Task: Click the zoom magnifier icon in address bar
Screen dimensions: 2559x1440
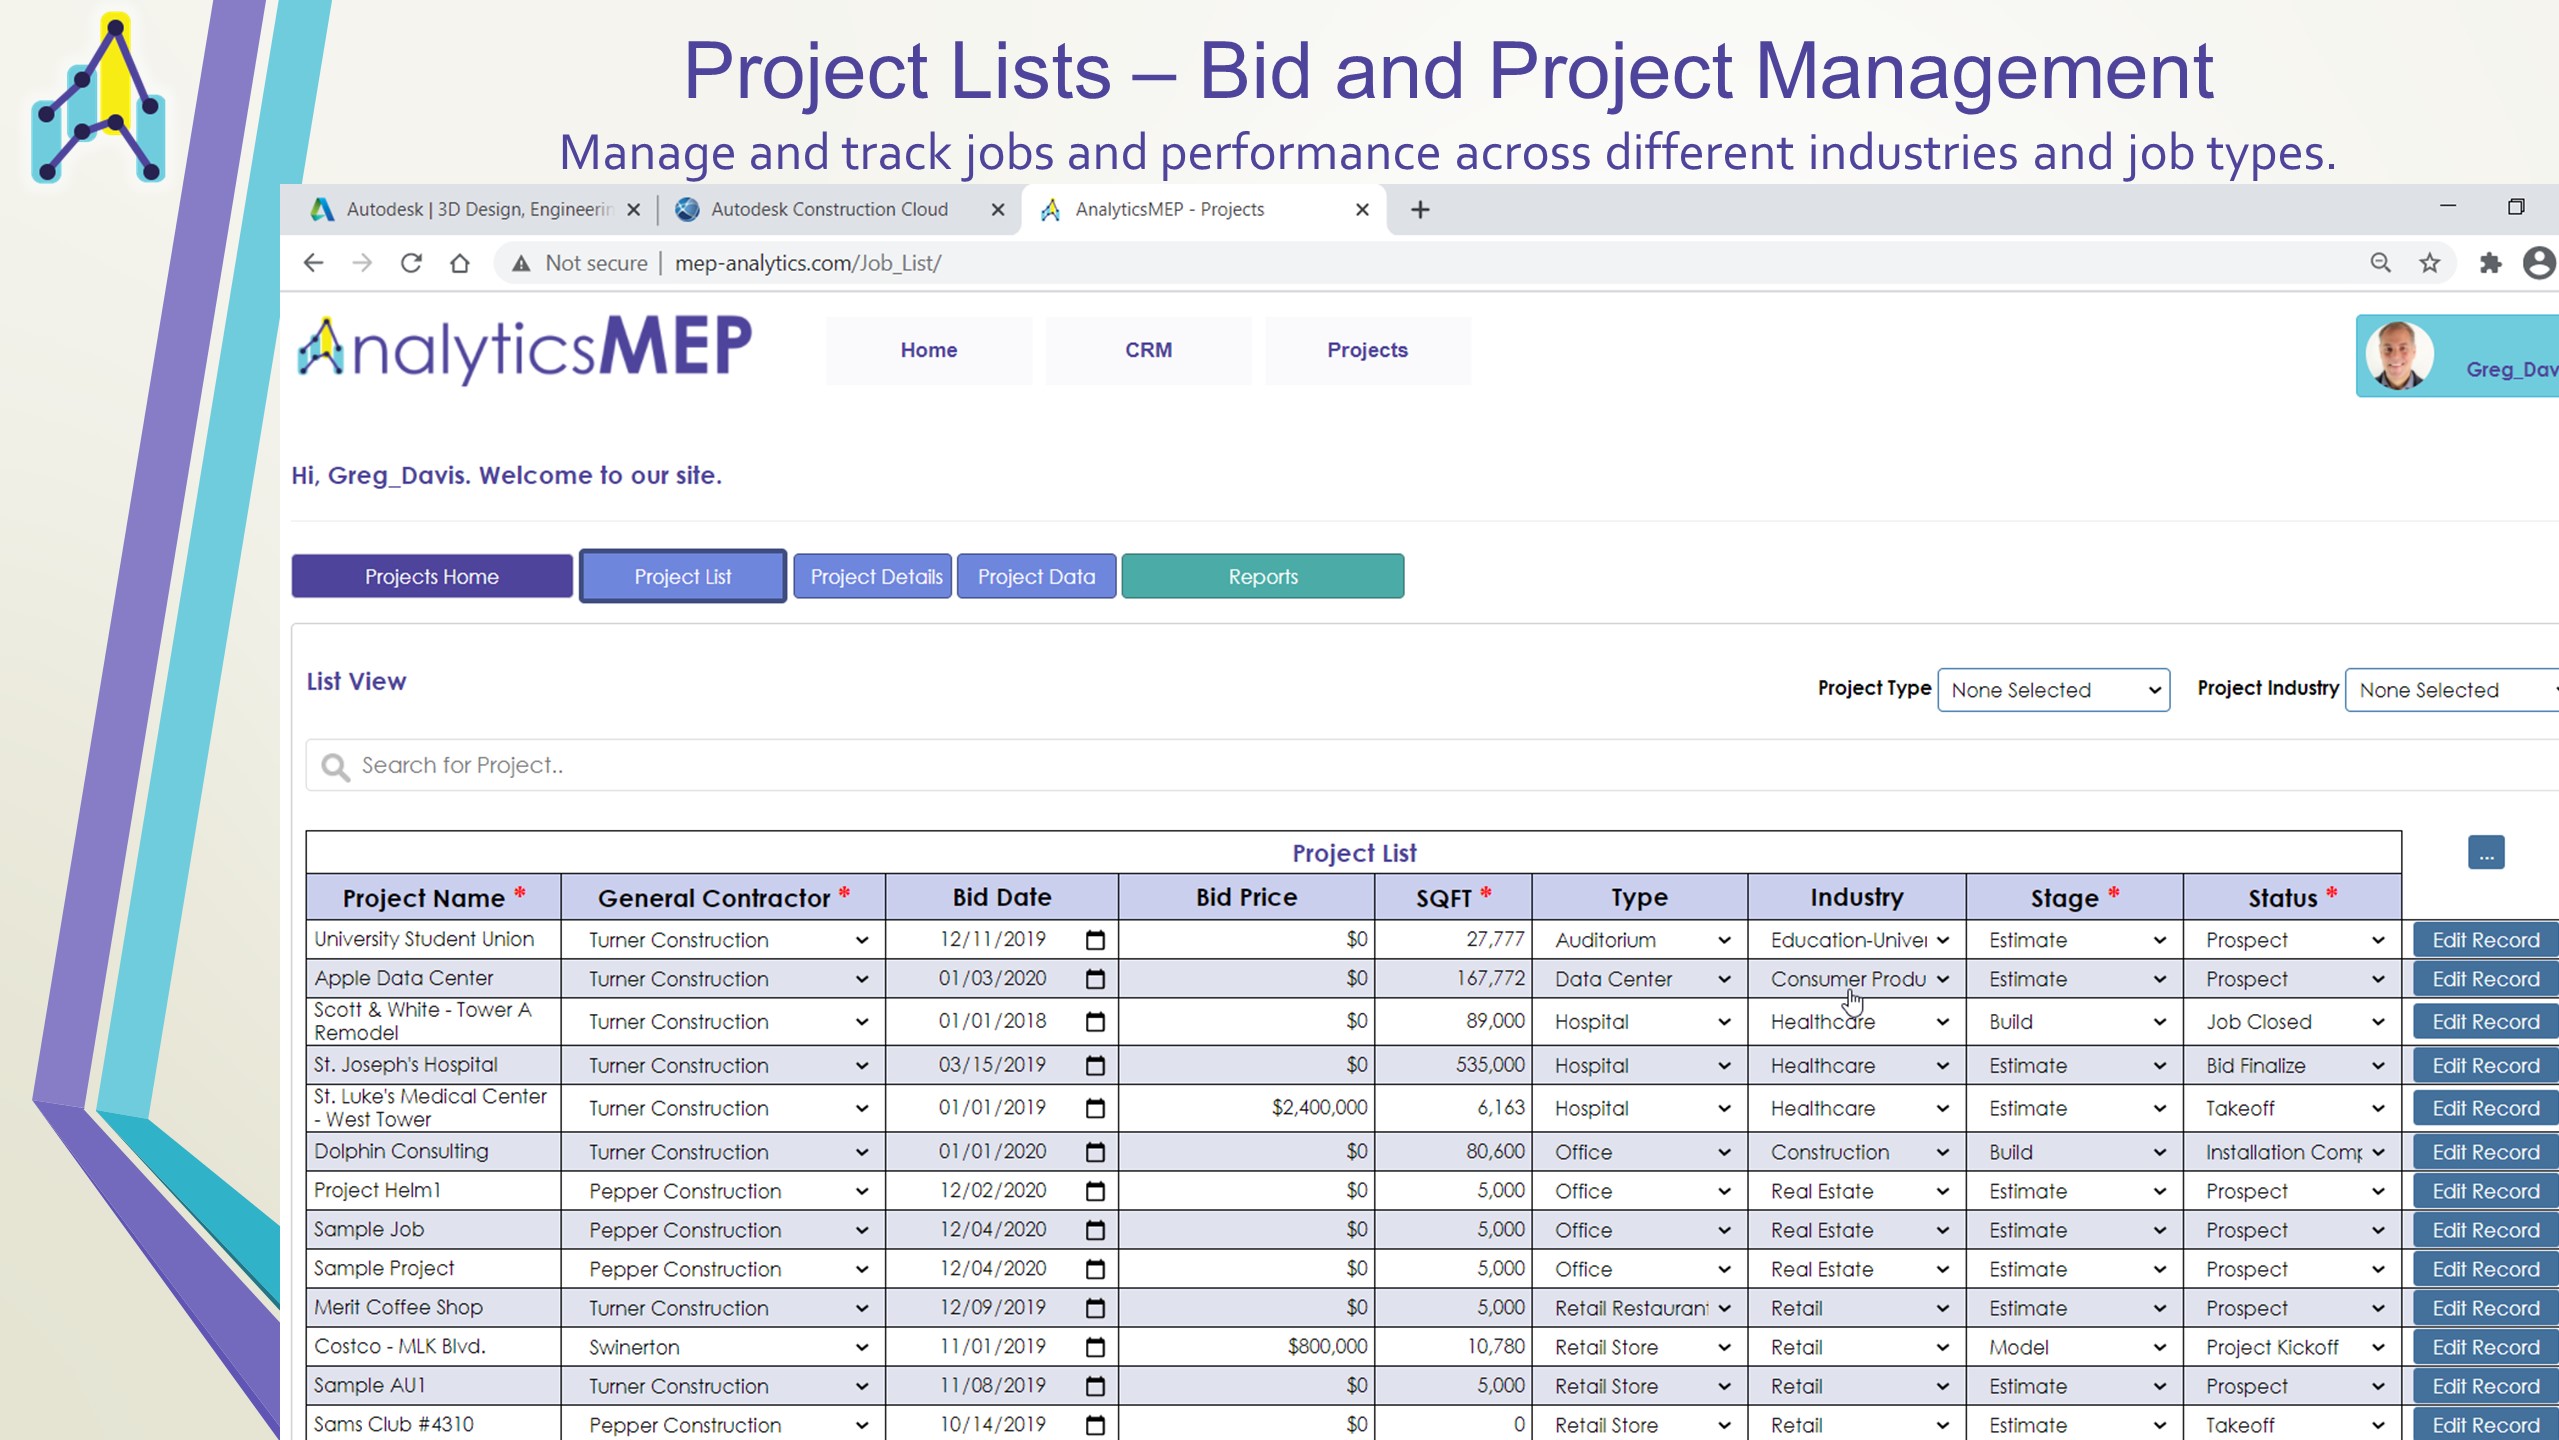Action: (2380, 263)
